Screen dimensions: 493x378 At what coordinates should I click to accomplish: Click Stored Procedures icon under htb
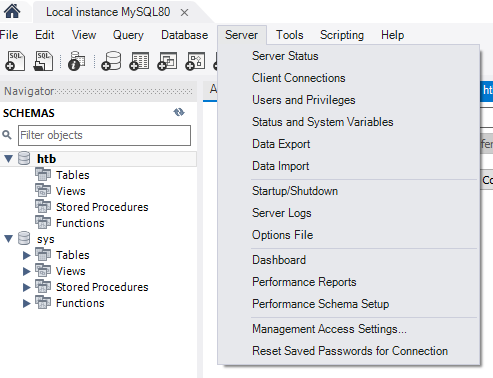(x=43, y=206)
